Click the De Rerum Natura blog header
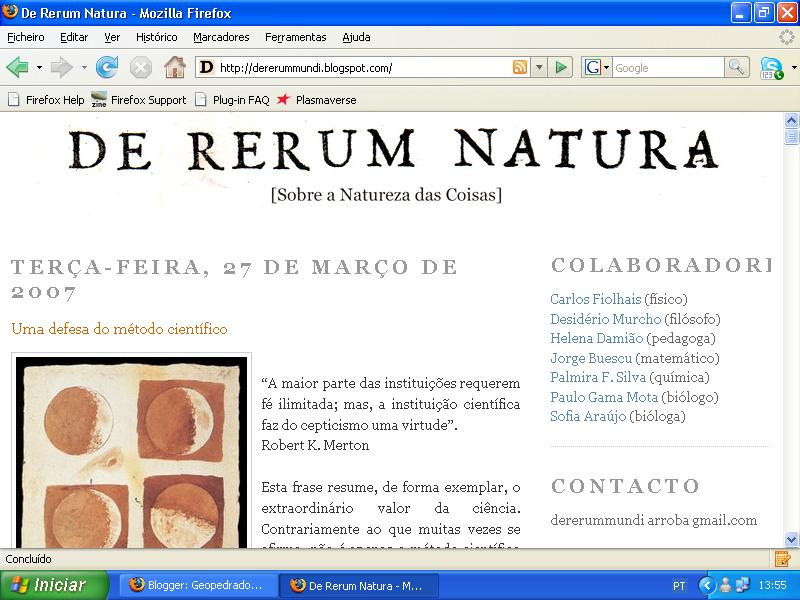 (393, 149)
